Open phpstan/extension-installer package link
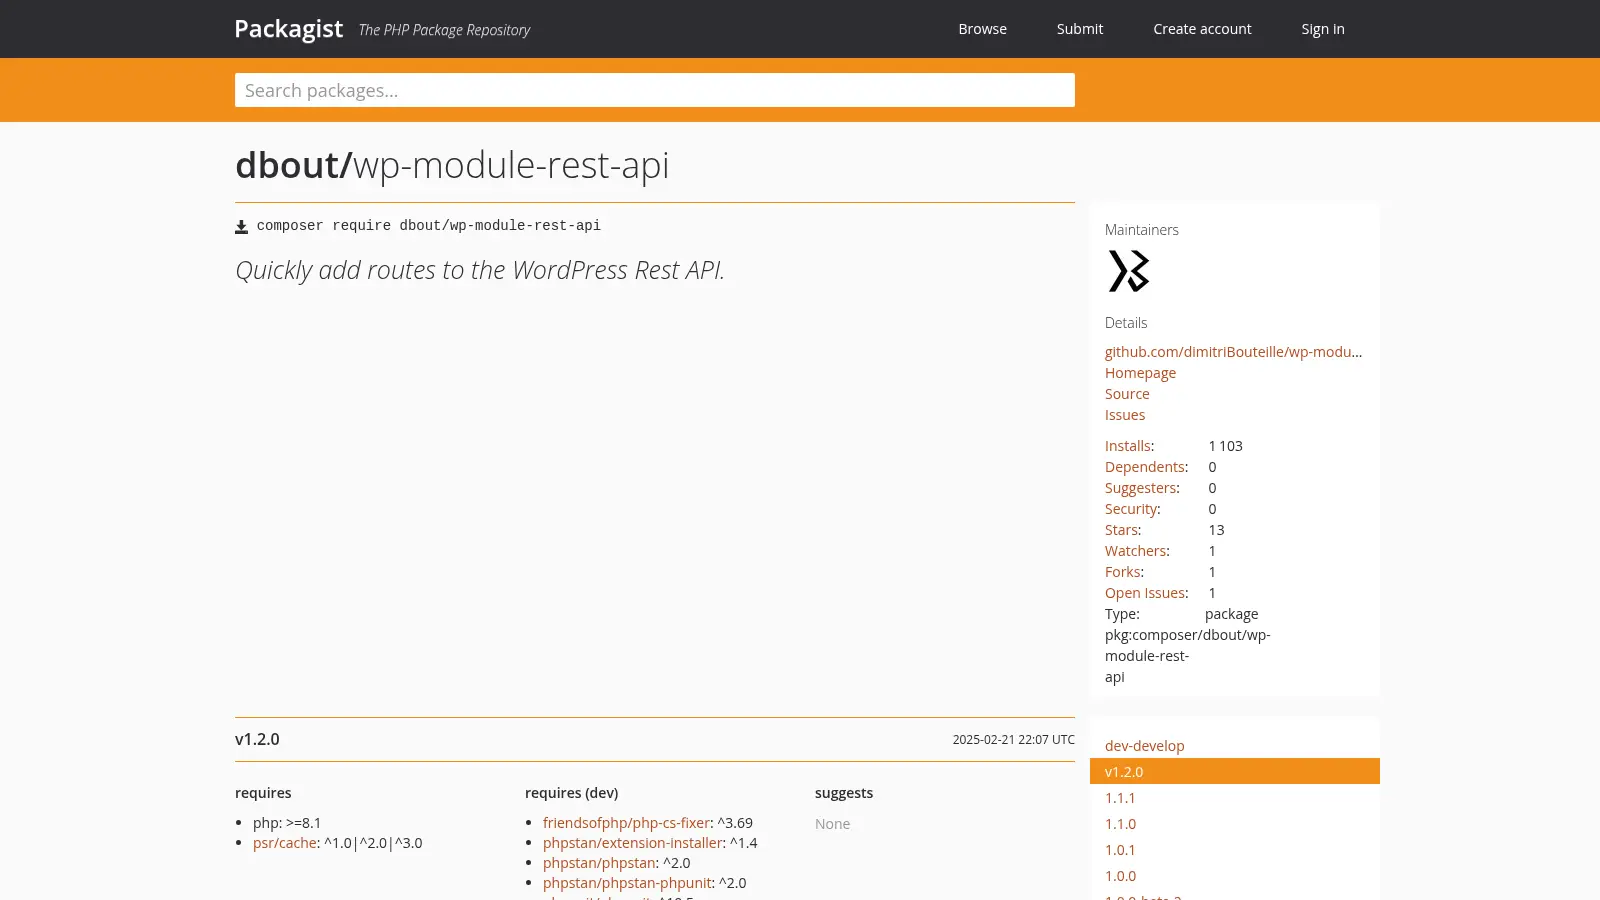Screen dimensions: 1600x900 [x=632, y=843]
